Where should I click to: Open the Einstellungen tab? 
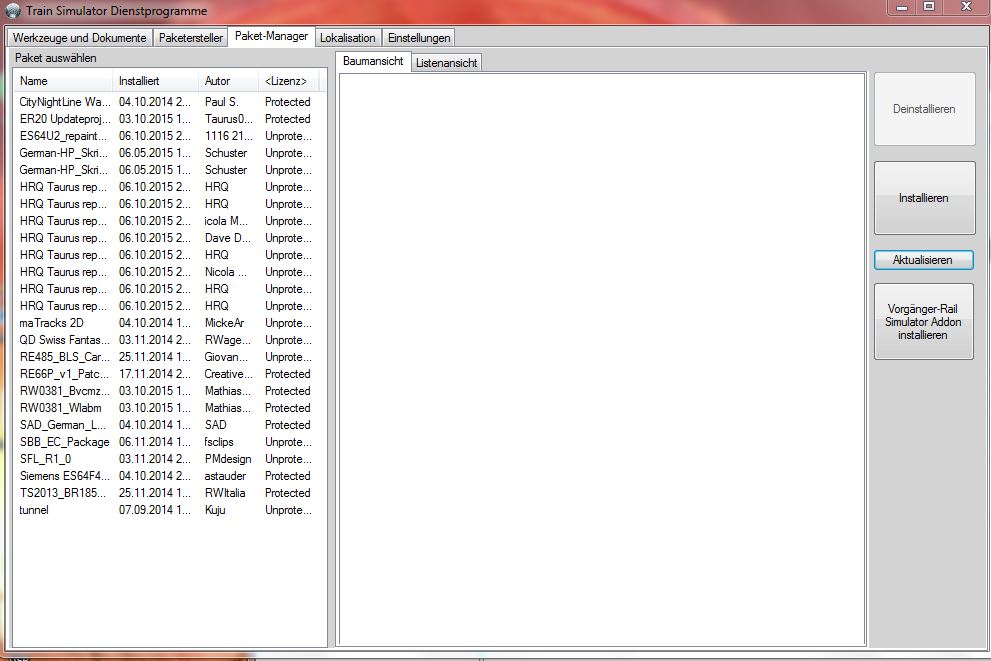click(x=419, y=38)
